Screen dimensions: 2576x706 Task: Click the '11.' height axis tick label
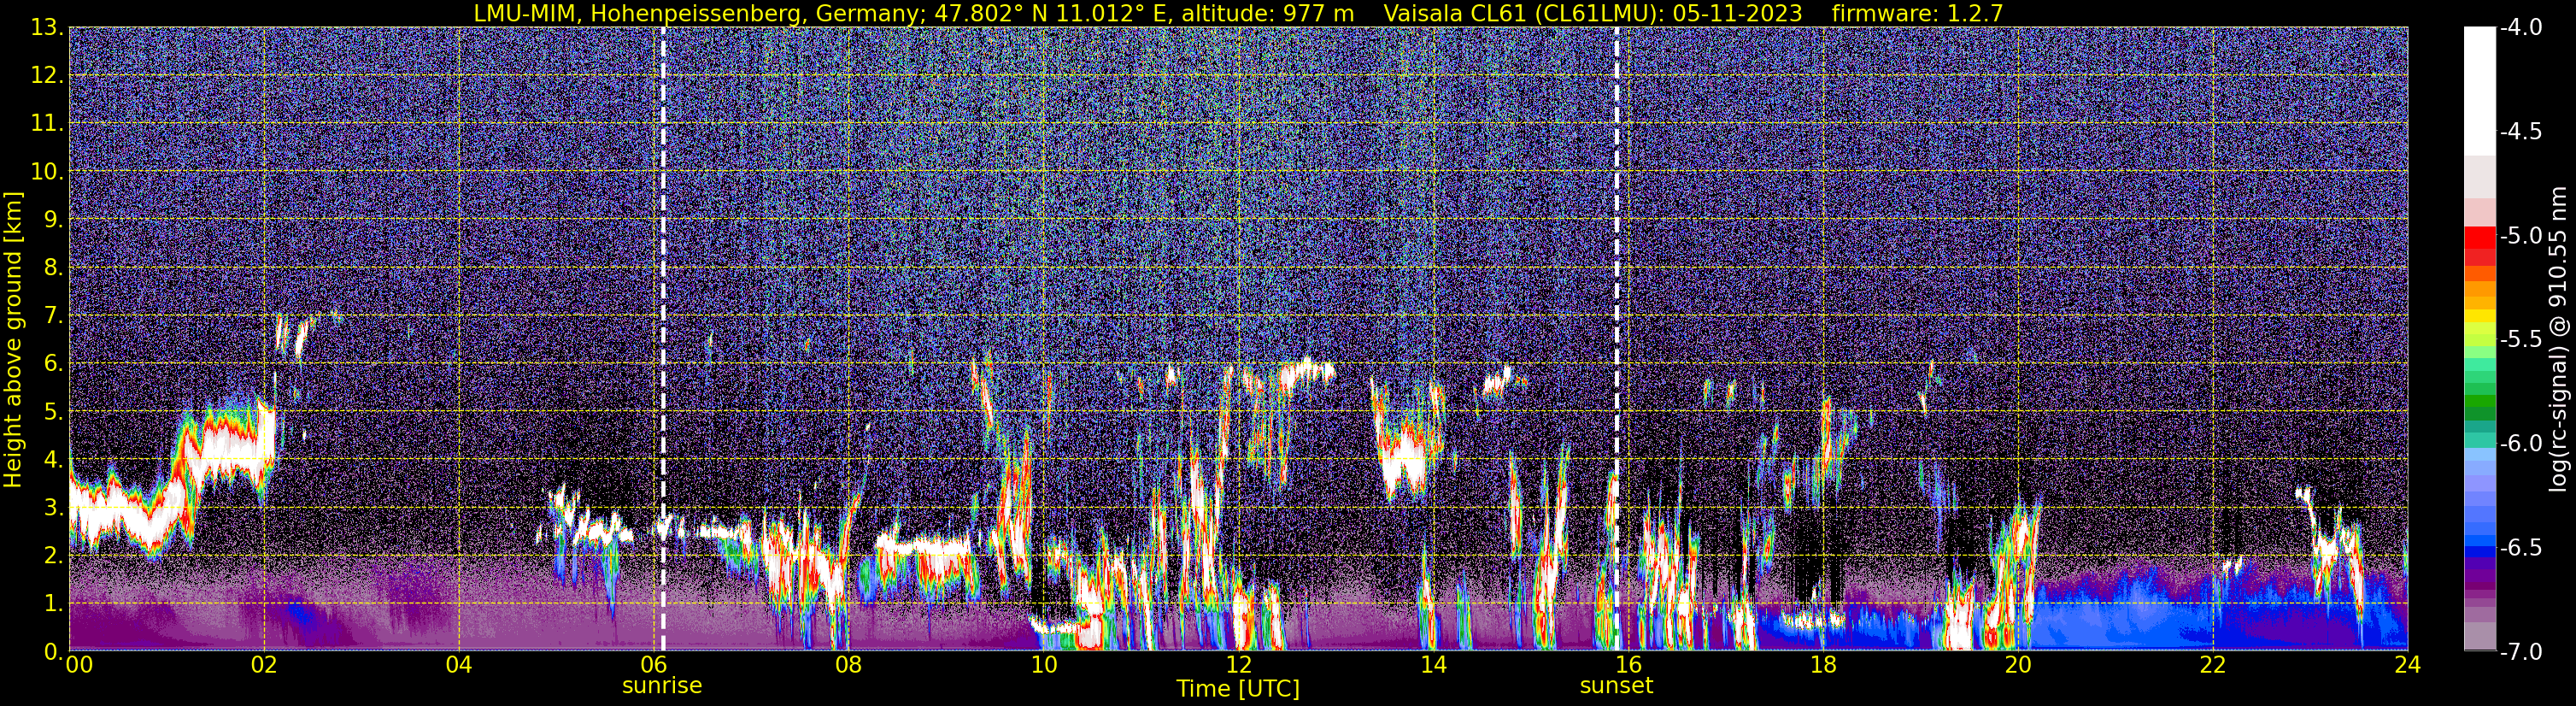[x=48, y=123]
